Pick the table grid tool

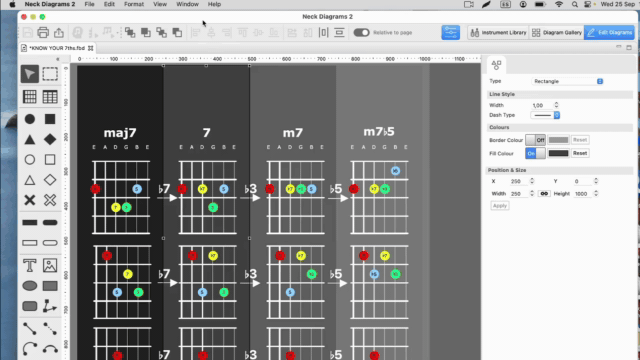[x=50, y=97]
